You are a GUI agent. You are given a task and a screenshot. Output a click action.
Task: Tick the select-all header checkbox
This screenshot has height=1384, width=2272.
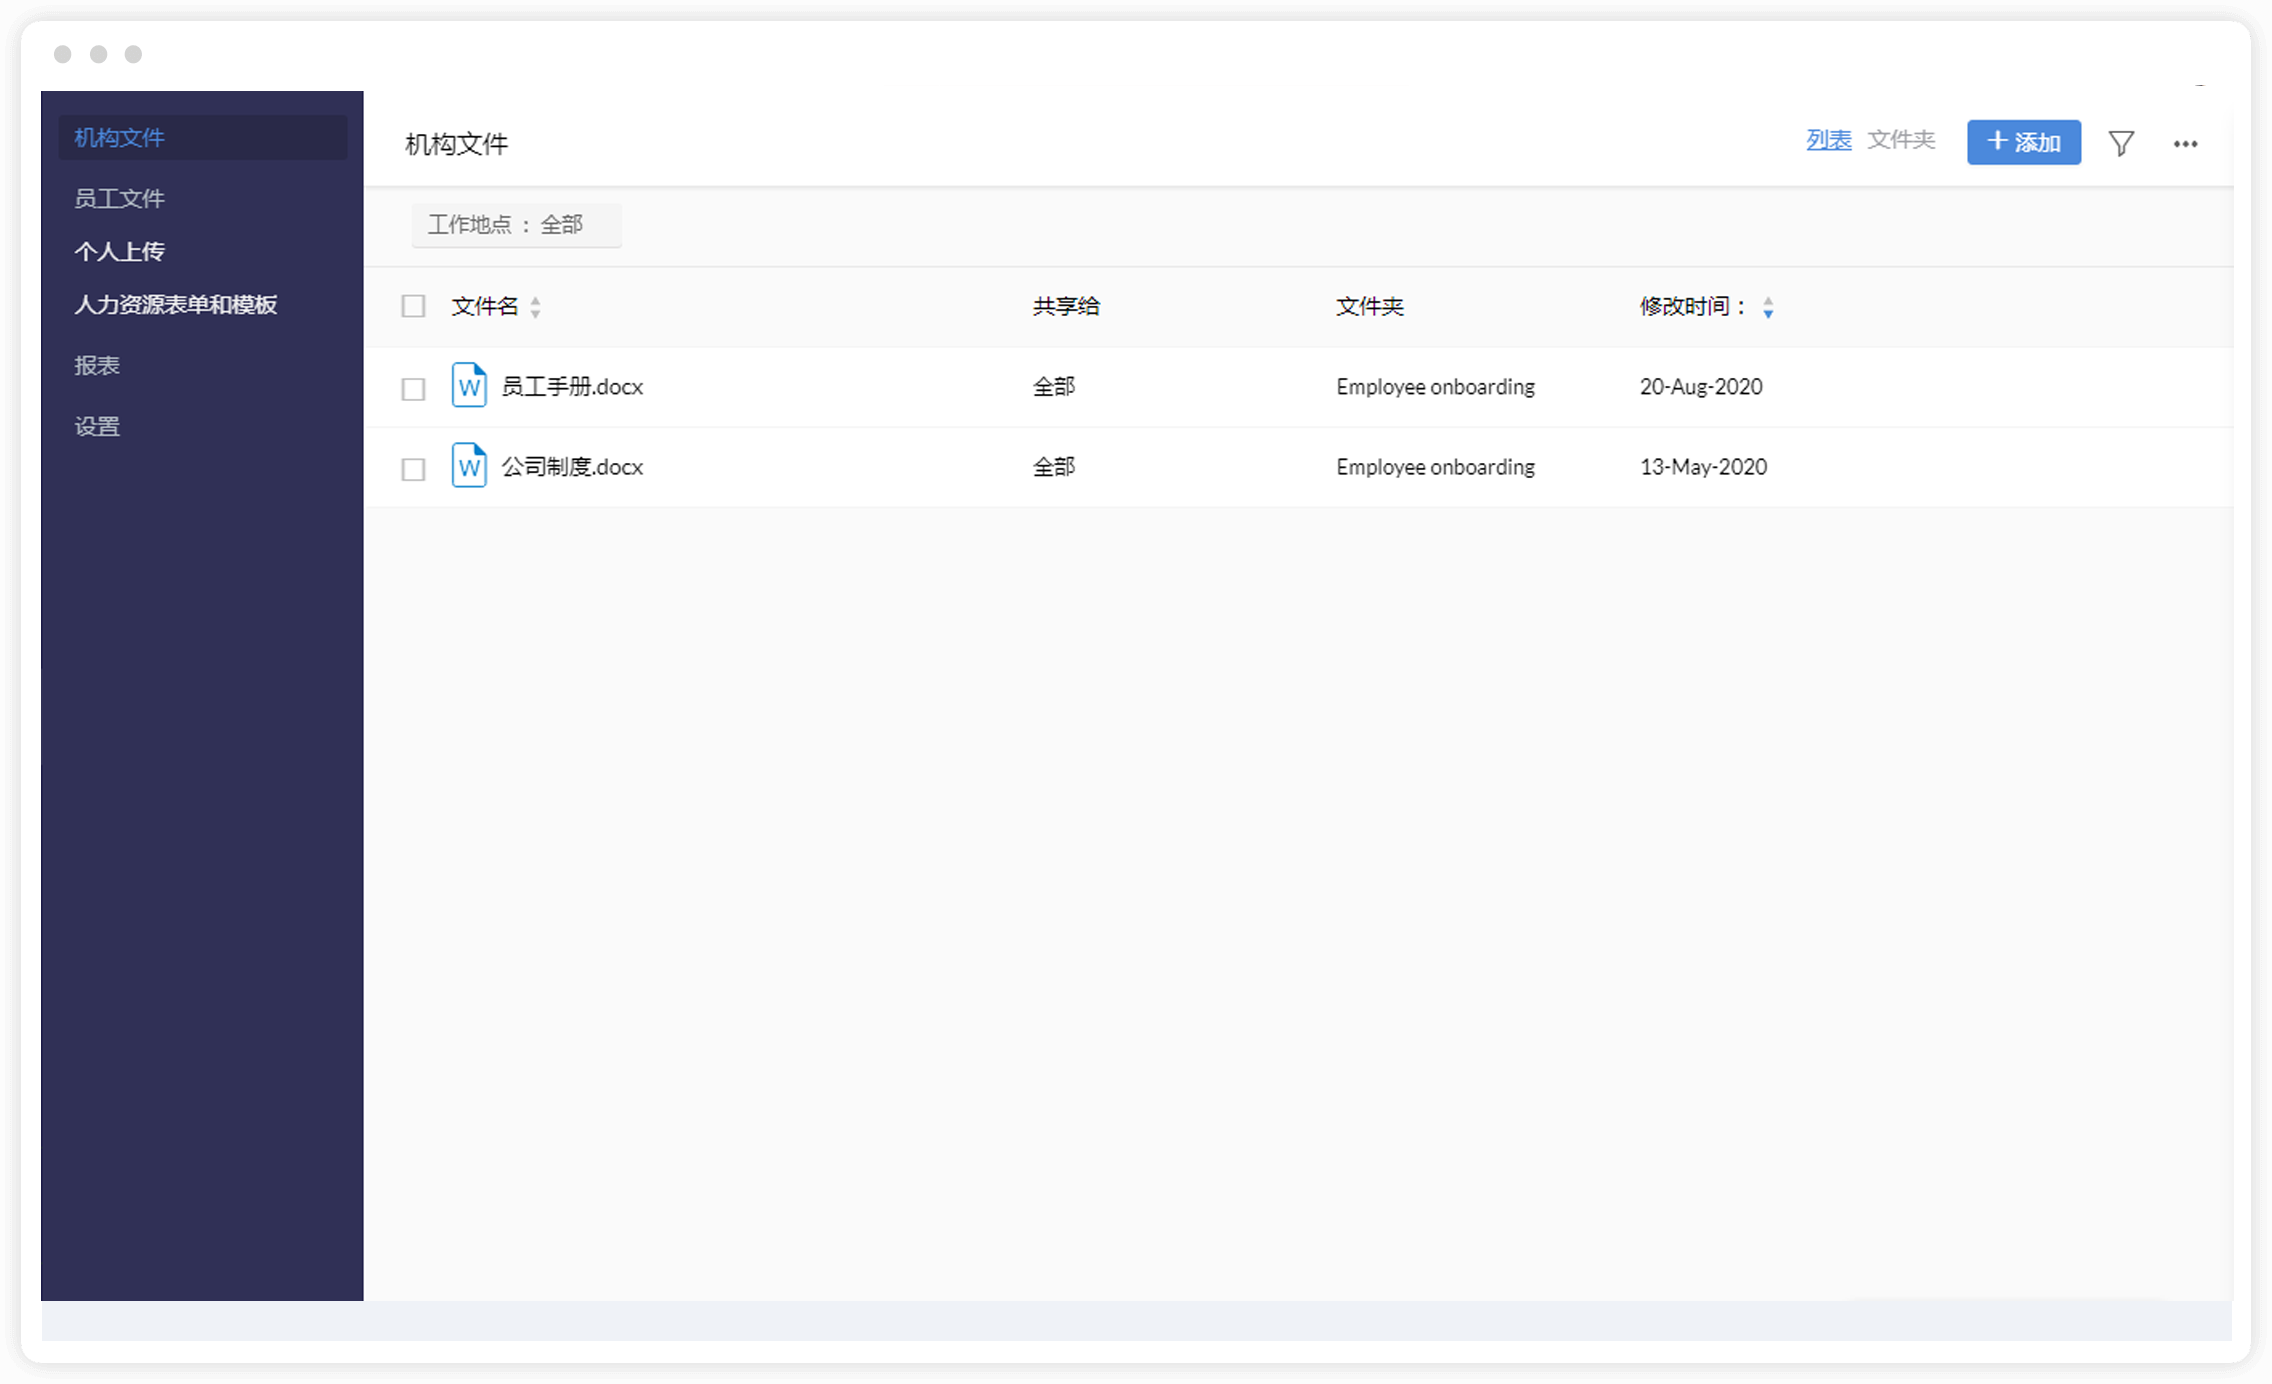[413, 306]
